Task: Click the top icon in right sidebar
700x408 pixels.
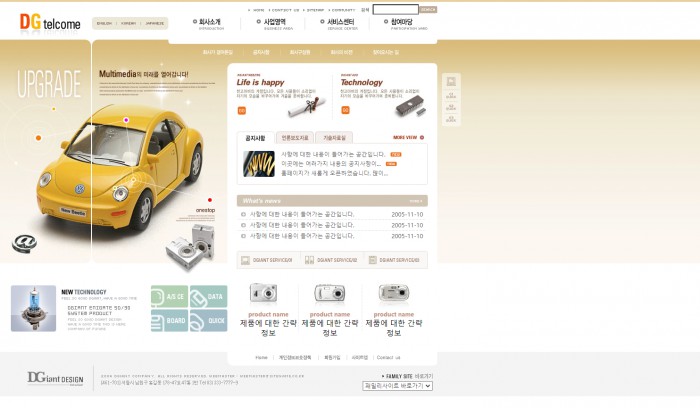Action: pos(450,81)
